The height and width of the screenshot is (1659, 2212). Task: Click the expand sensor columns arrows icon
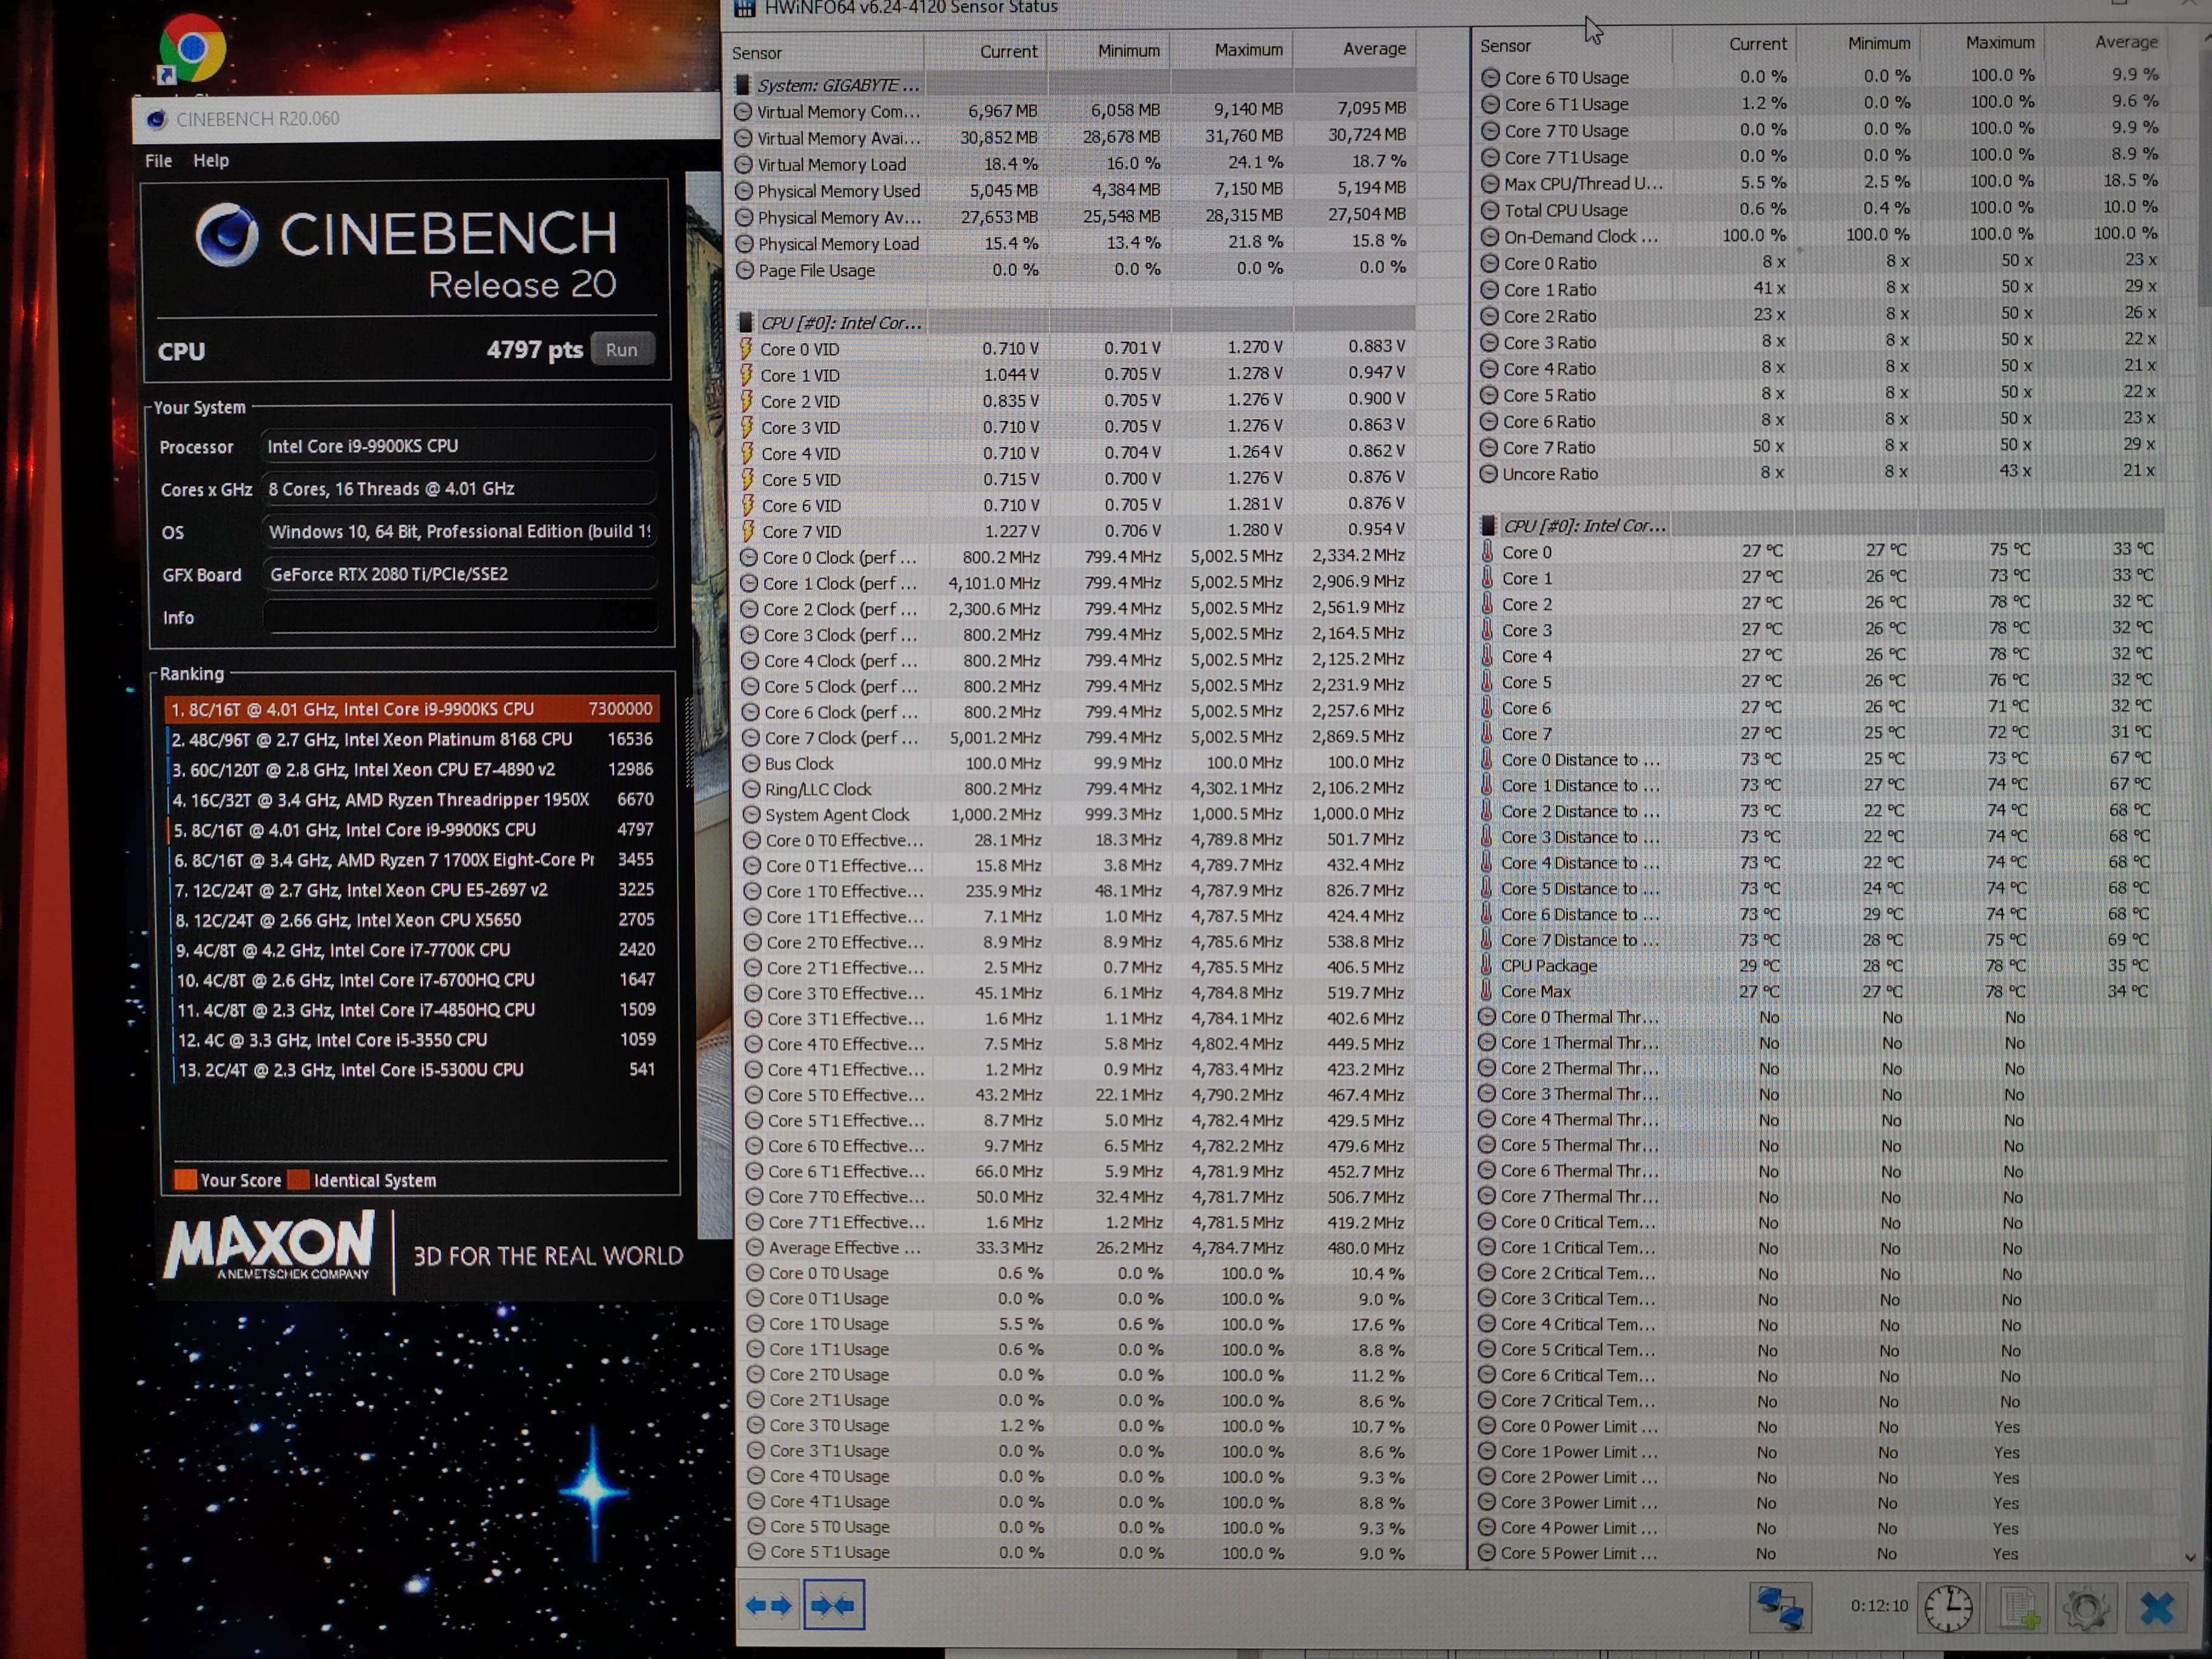coord(768,1605)
